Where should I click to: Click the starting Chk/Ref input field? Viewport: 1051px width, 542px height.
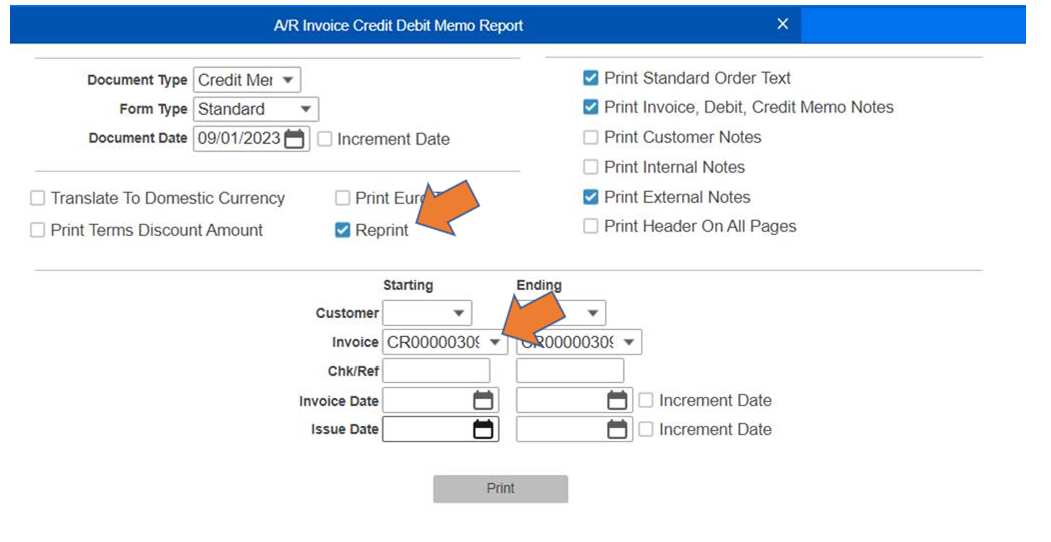436,372
